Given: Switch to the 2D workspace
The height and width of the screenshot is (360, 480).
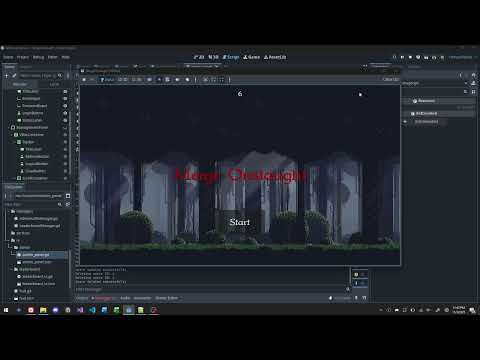Looking at the screenshot, I should point(199,57).
